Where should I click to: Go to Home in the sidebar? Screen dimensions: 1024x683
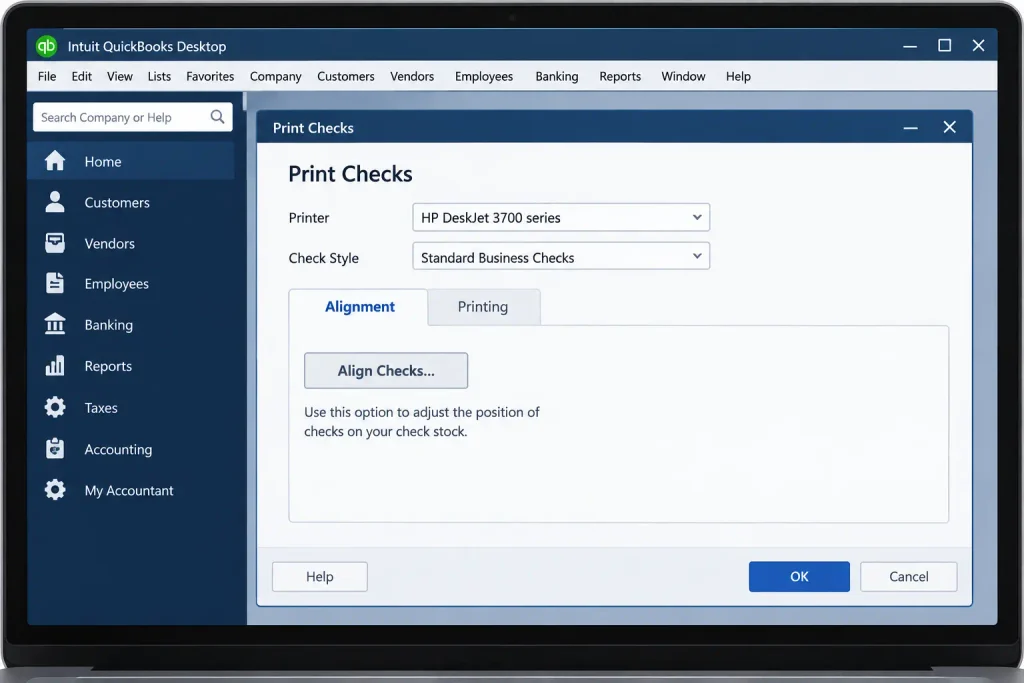[131, 161]
